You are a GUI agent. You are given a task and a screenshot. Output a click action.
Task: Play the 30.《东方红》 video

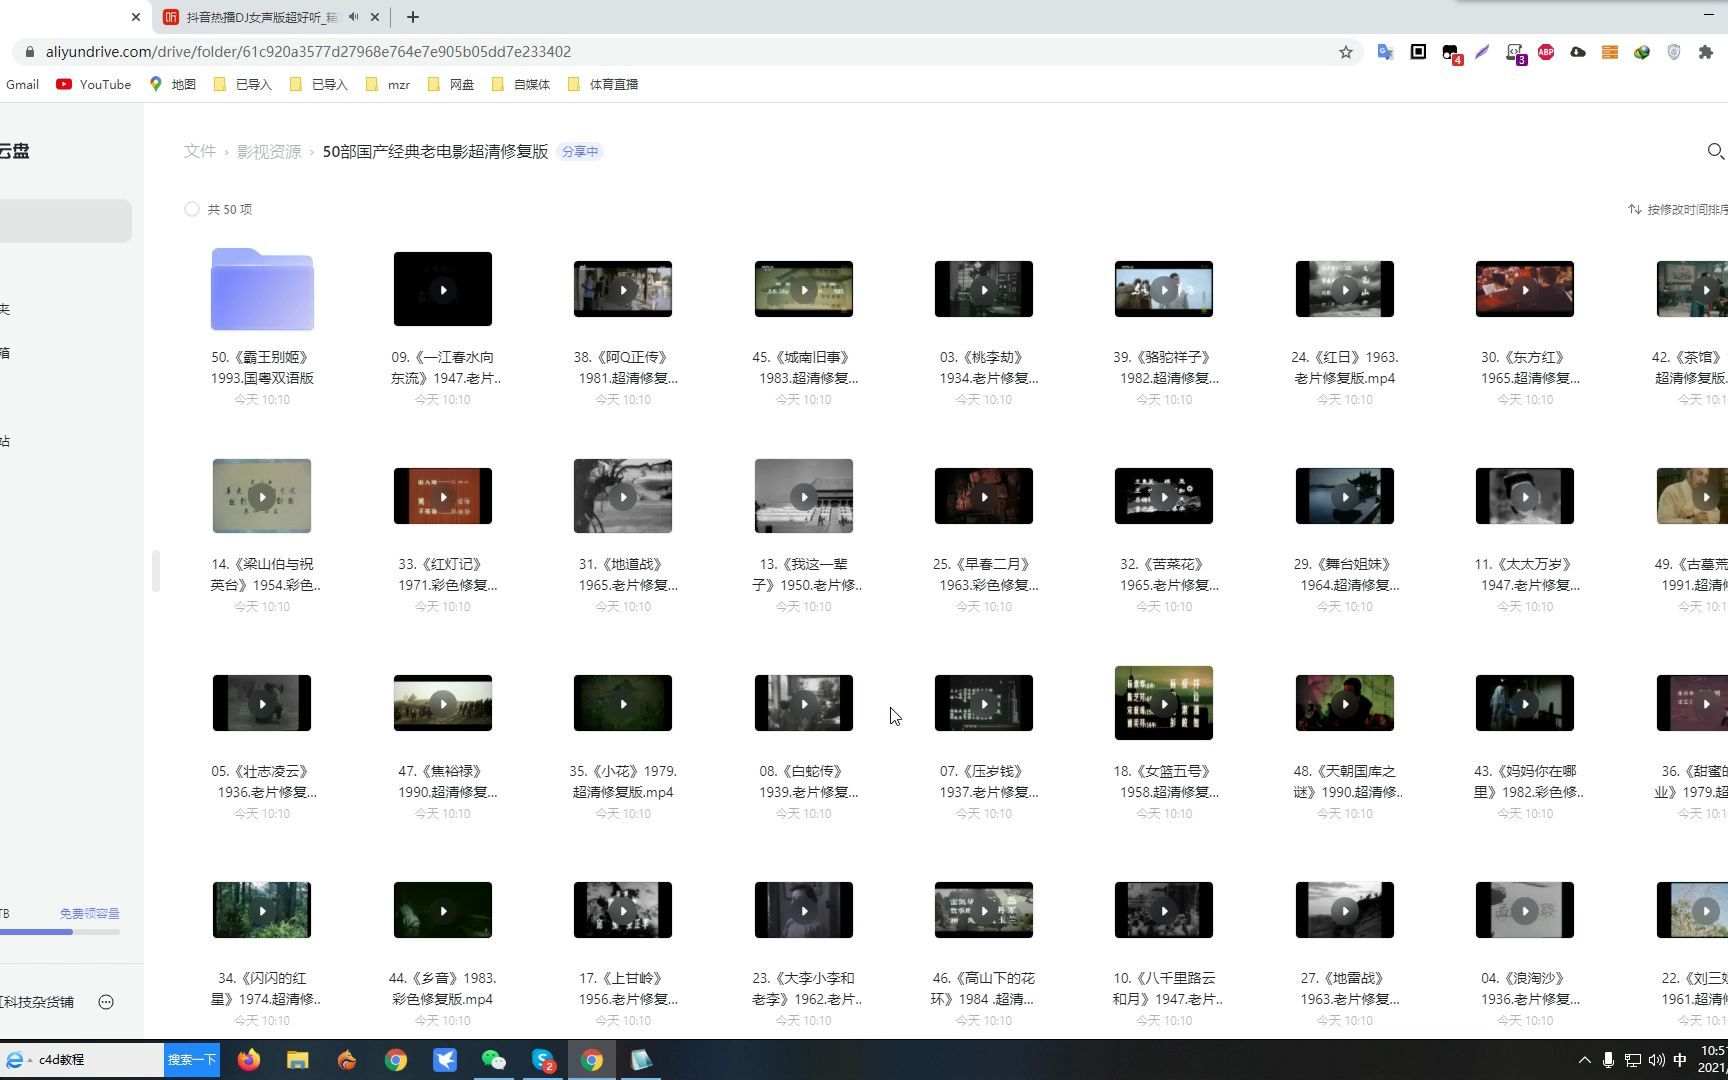click(1525, 289)
